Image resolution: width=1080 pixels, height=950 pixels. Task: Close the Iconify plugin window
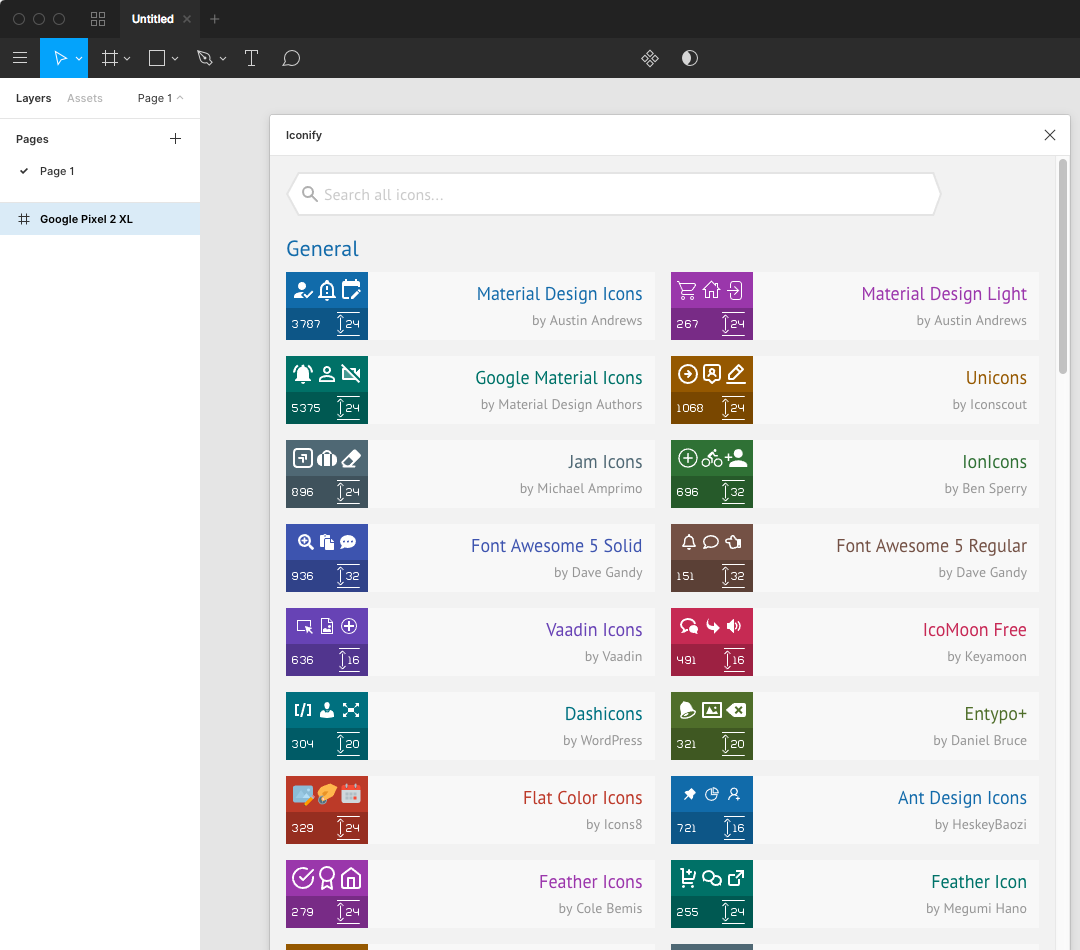(x=1050, y=135)
